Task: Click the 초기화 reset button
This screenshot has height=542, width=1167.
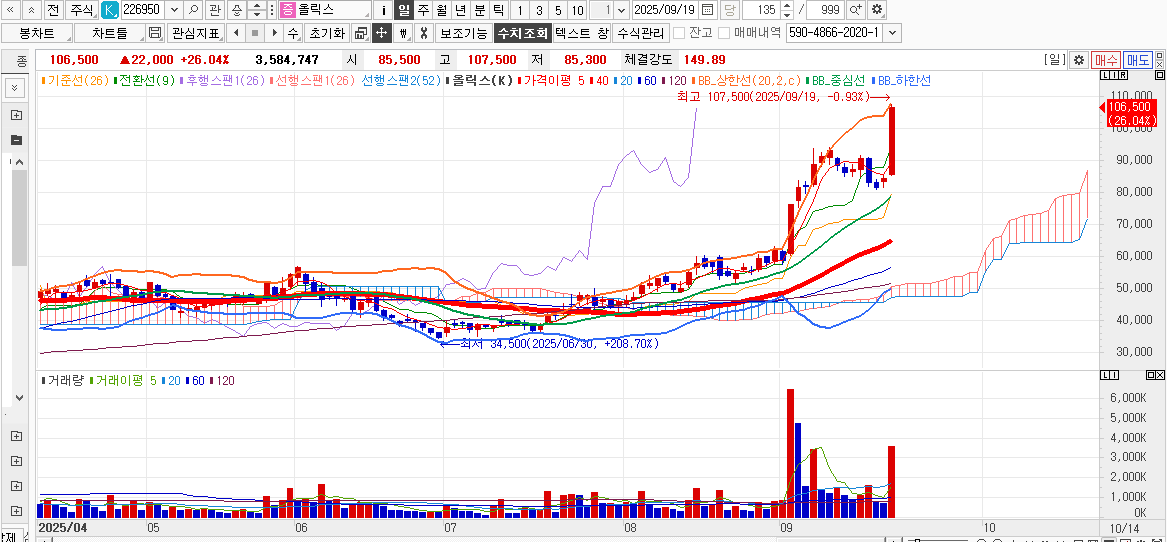Action: 326,33
